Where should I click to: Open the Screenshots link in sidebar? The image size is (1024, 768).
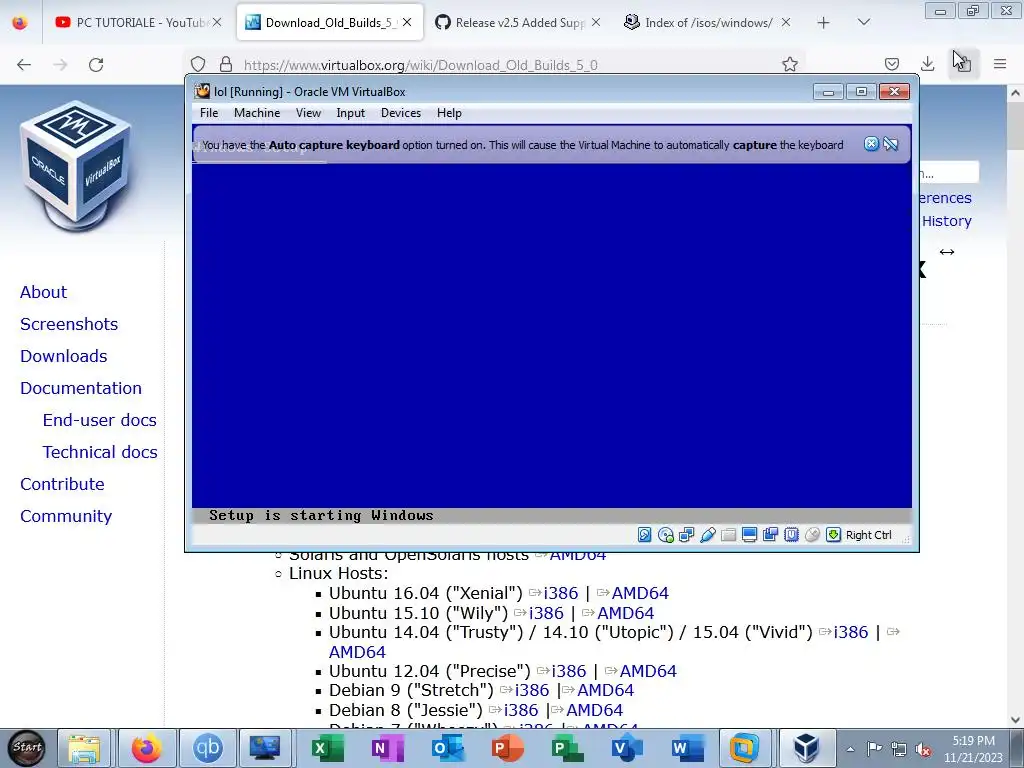click(69, 324)
